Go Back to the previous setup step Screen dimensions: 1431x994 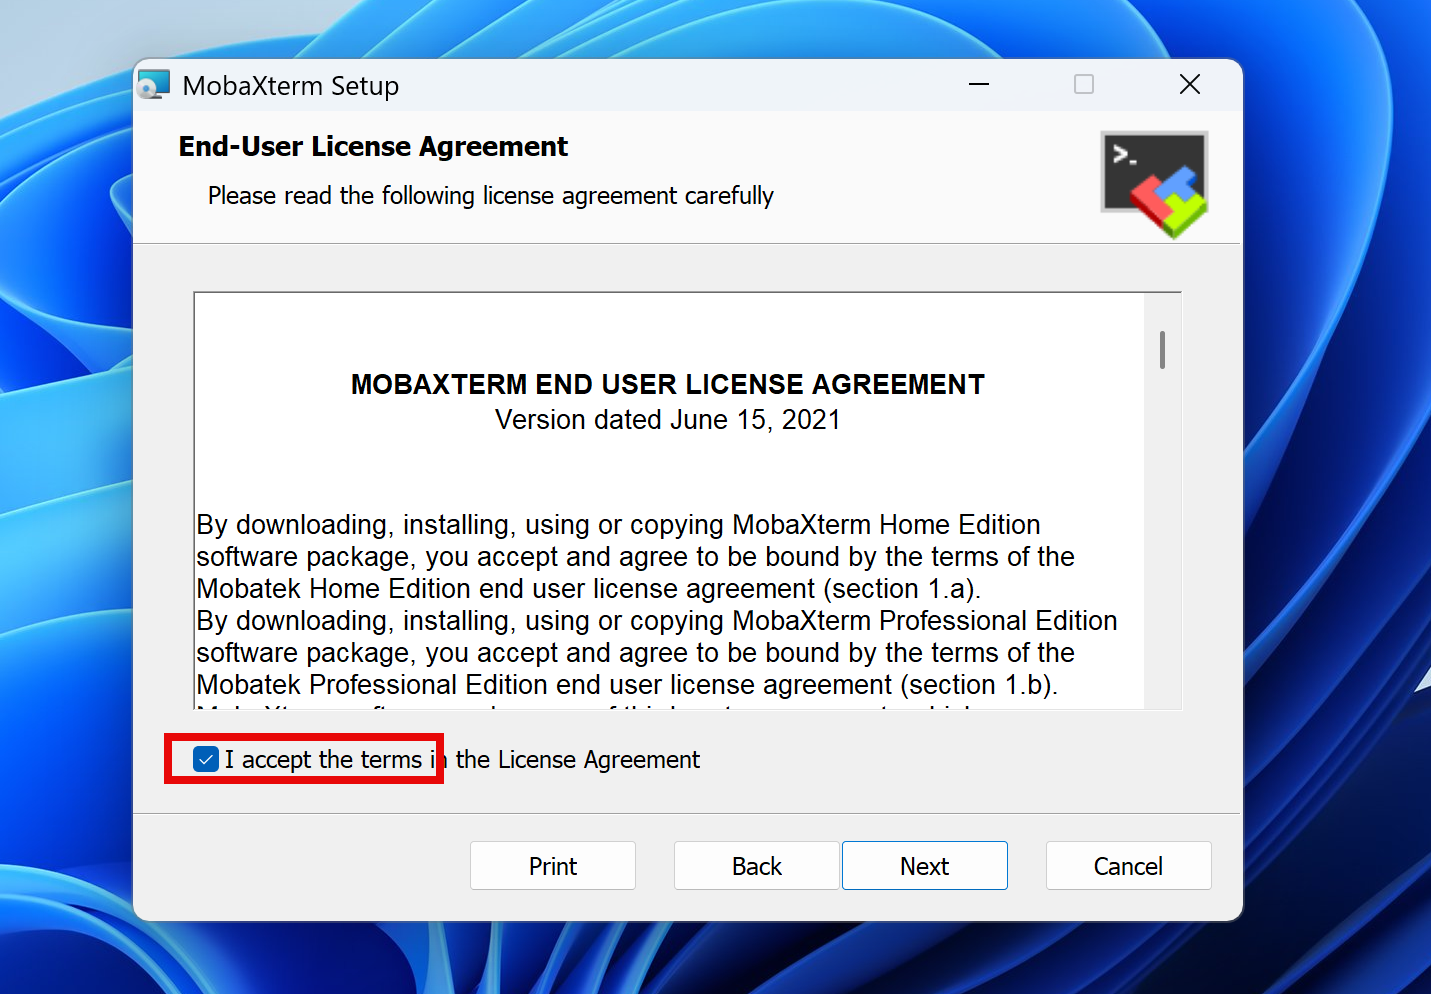click(x=756, y=866)
